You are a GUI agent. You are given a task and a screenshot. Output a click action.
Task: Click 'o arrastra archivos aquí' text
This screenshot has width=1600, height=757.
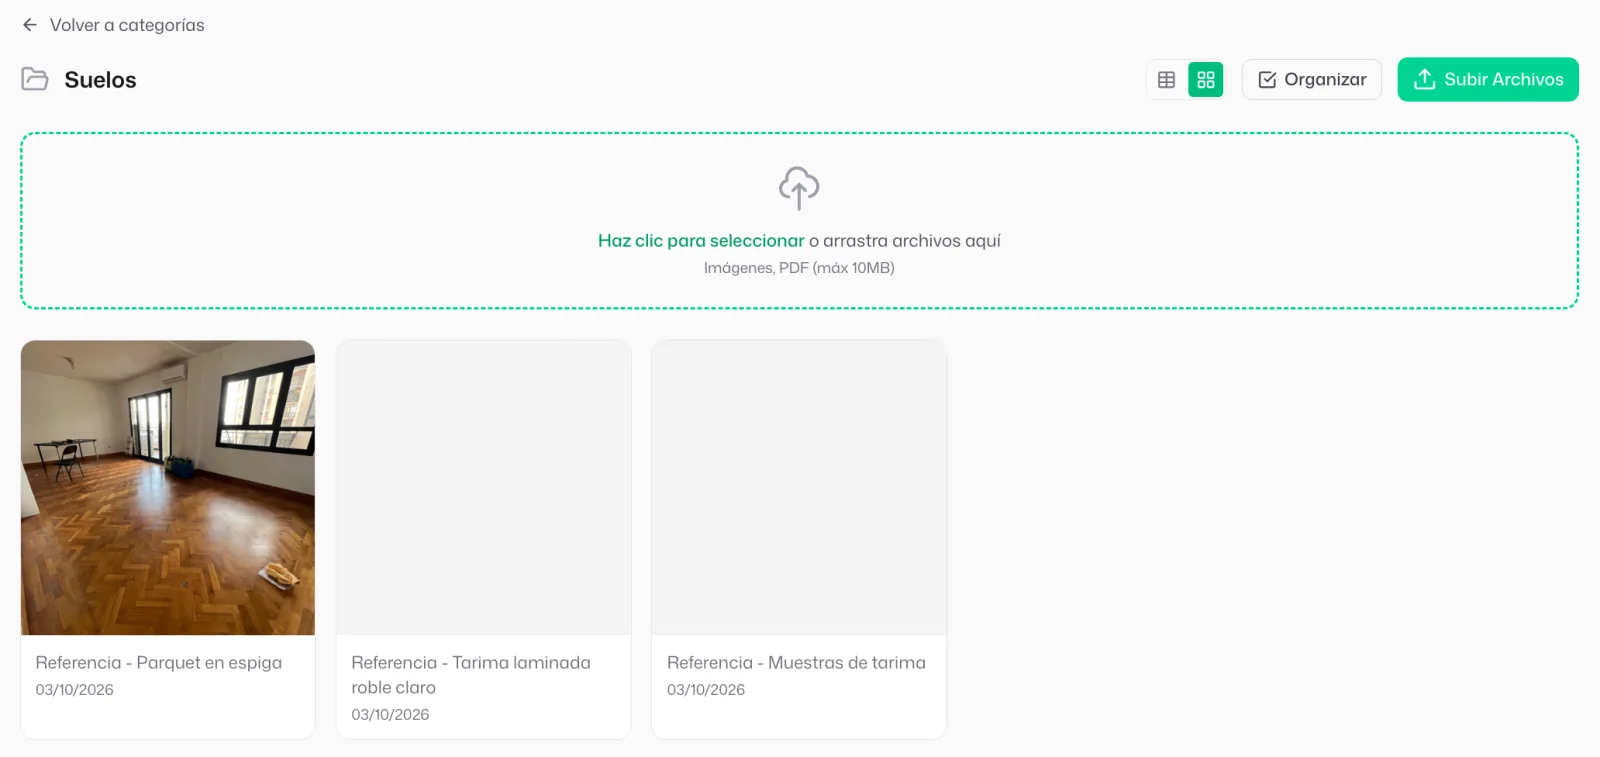point(905,241)
